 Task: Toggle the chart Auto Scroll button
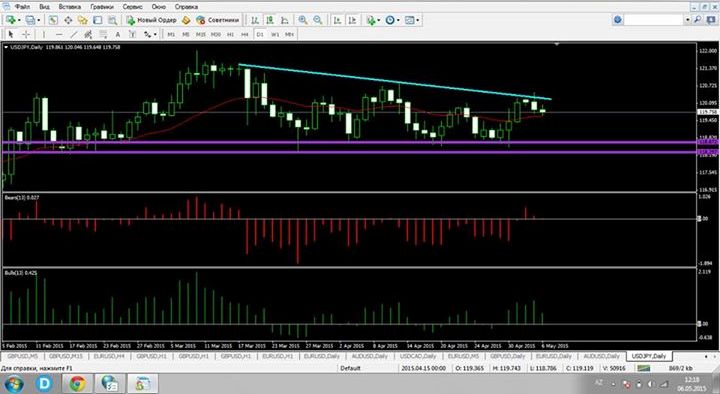pyautogui.click(x=337, y=20)
